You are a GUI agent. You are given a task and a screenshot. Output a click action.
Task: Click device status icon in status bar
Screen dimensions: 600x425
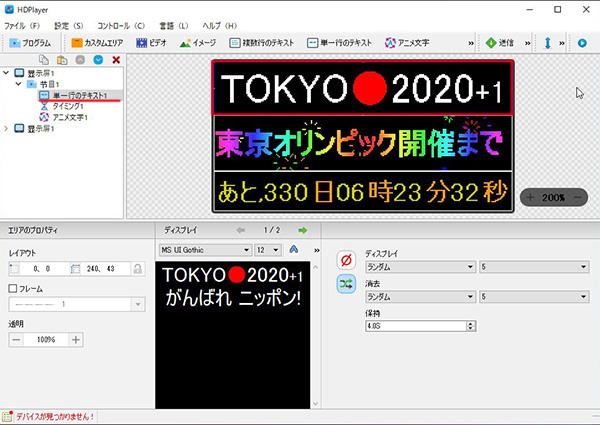[7, 416]
